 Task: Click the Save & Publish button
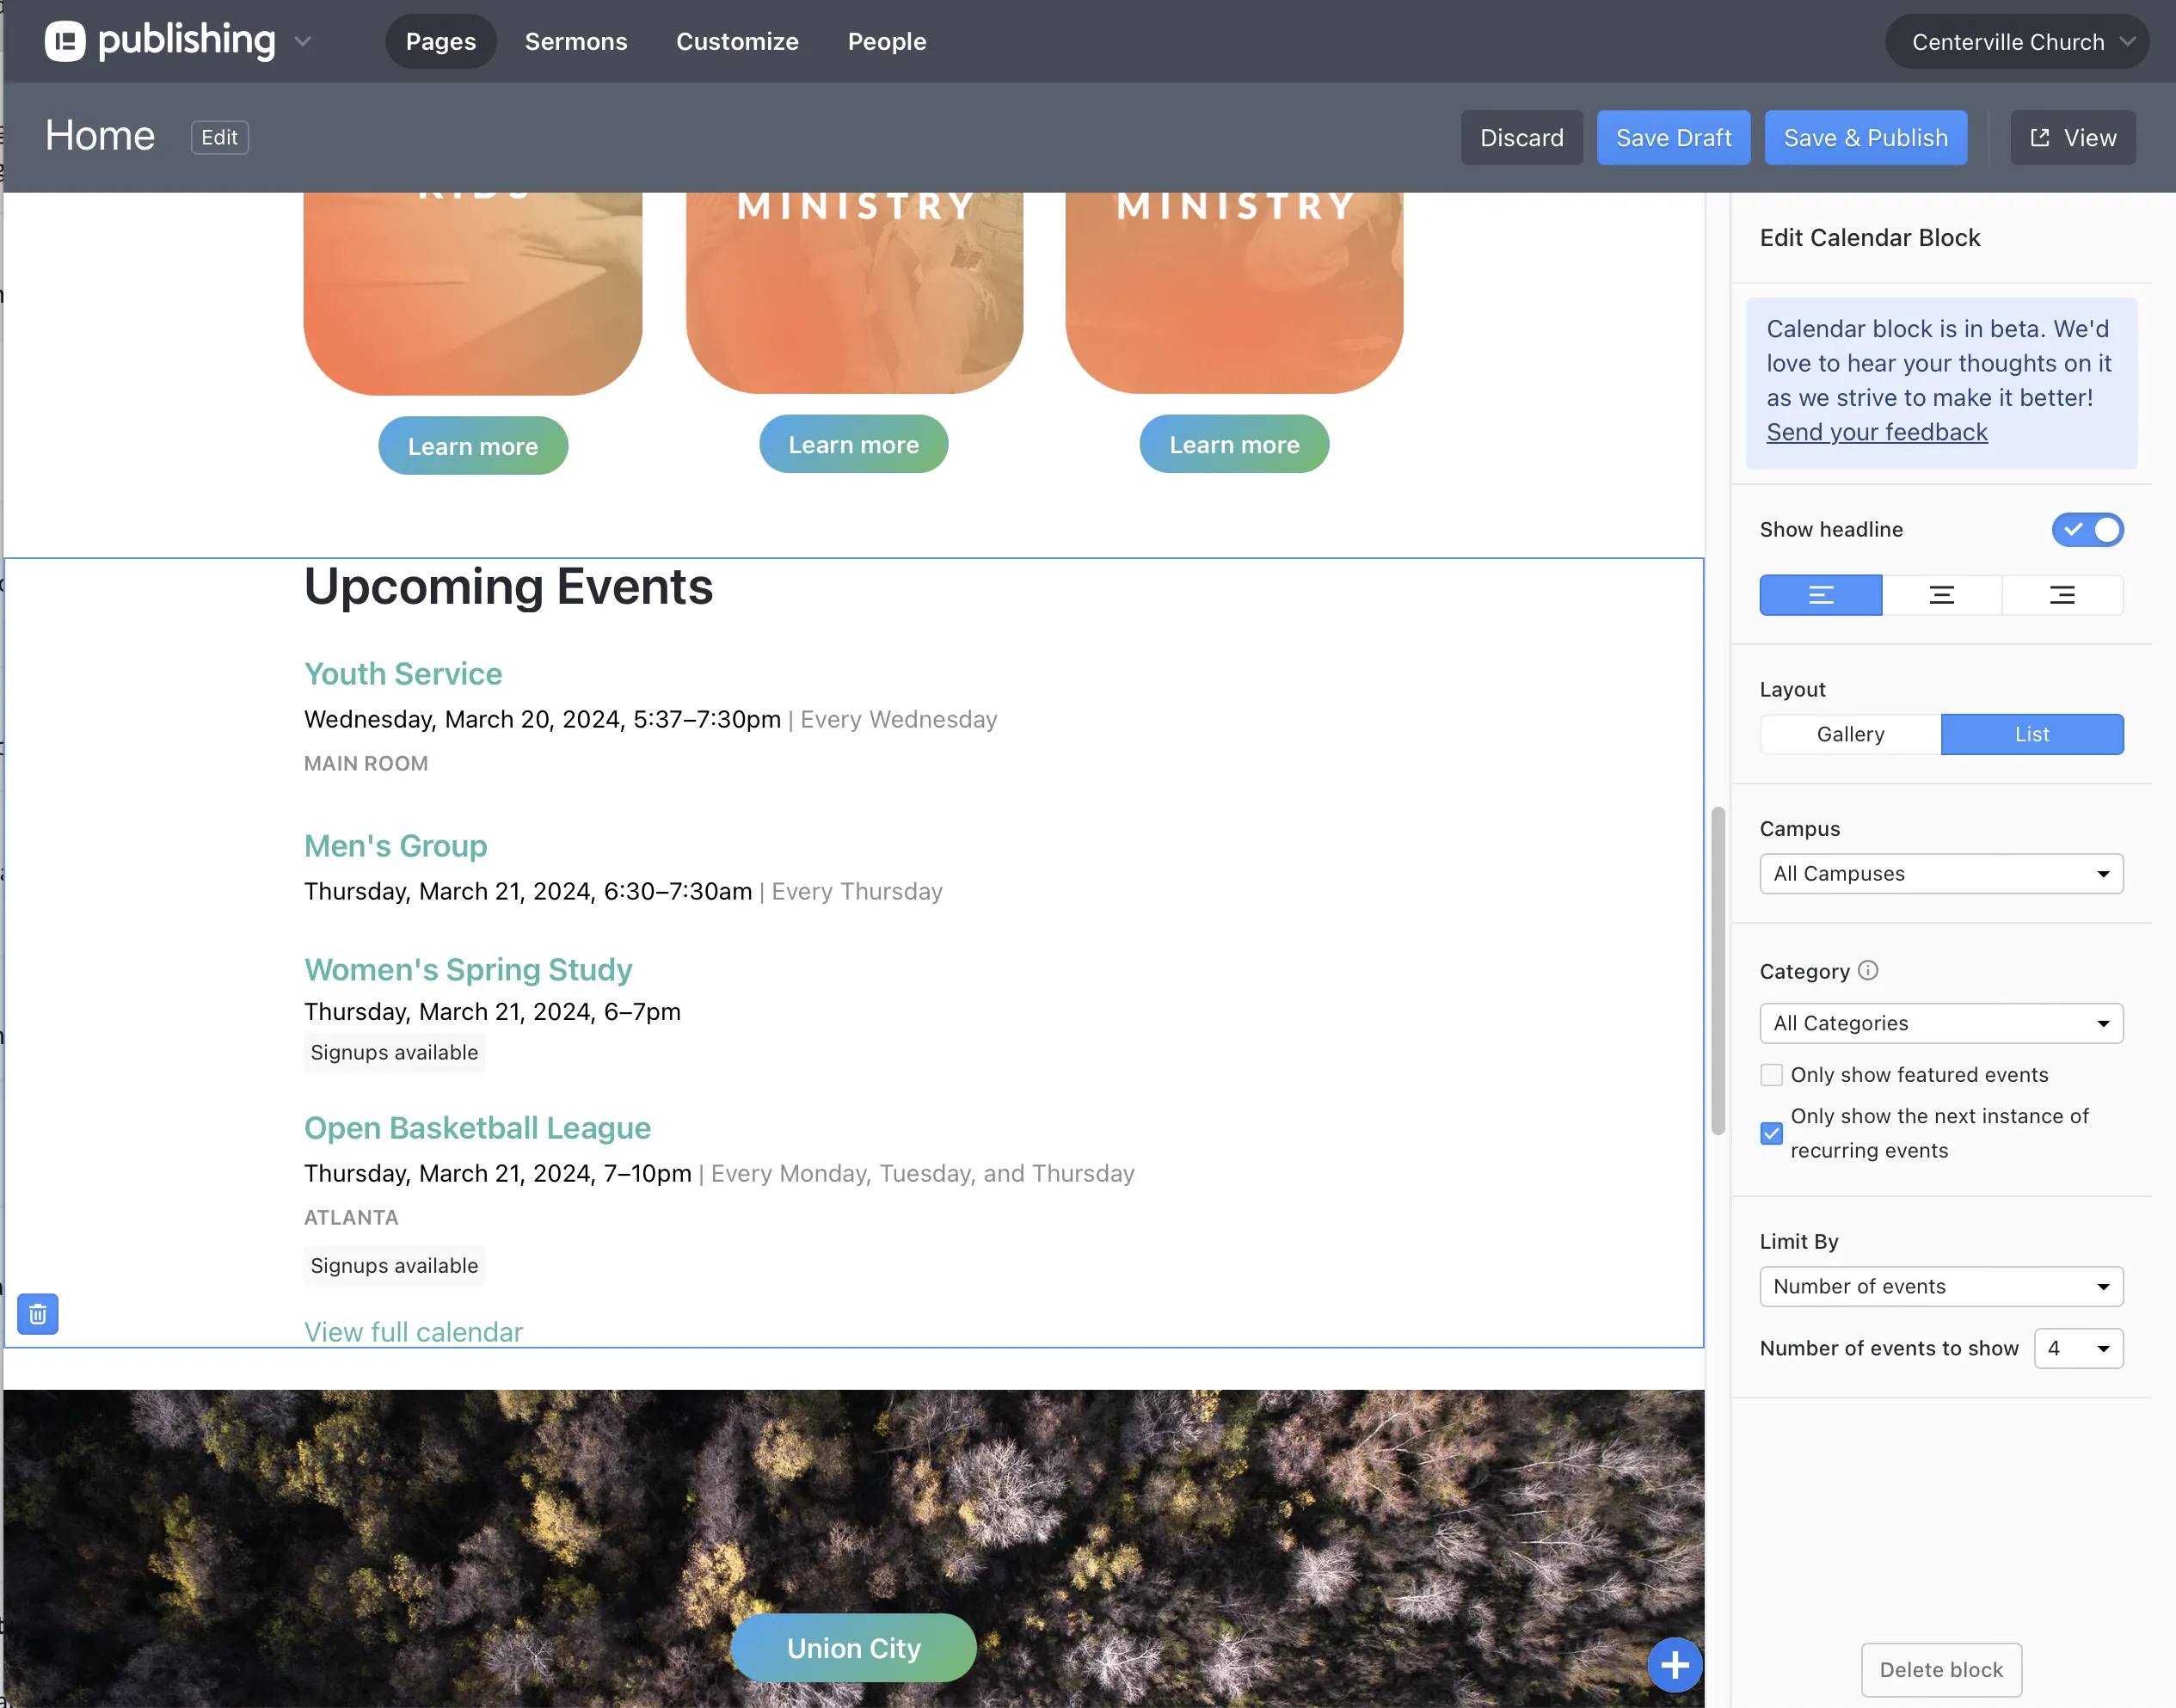[x=1865, y=137]
